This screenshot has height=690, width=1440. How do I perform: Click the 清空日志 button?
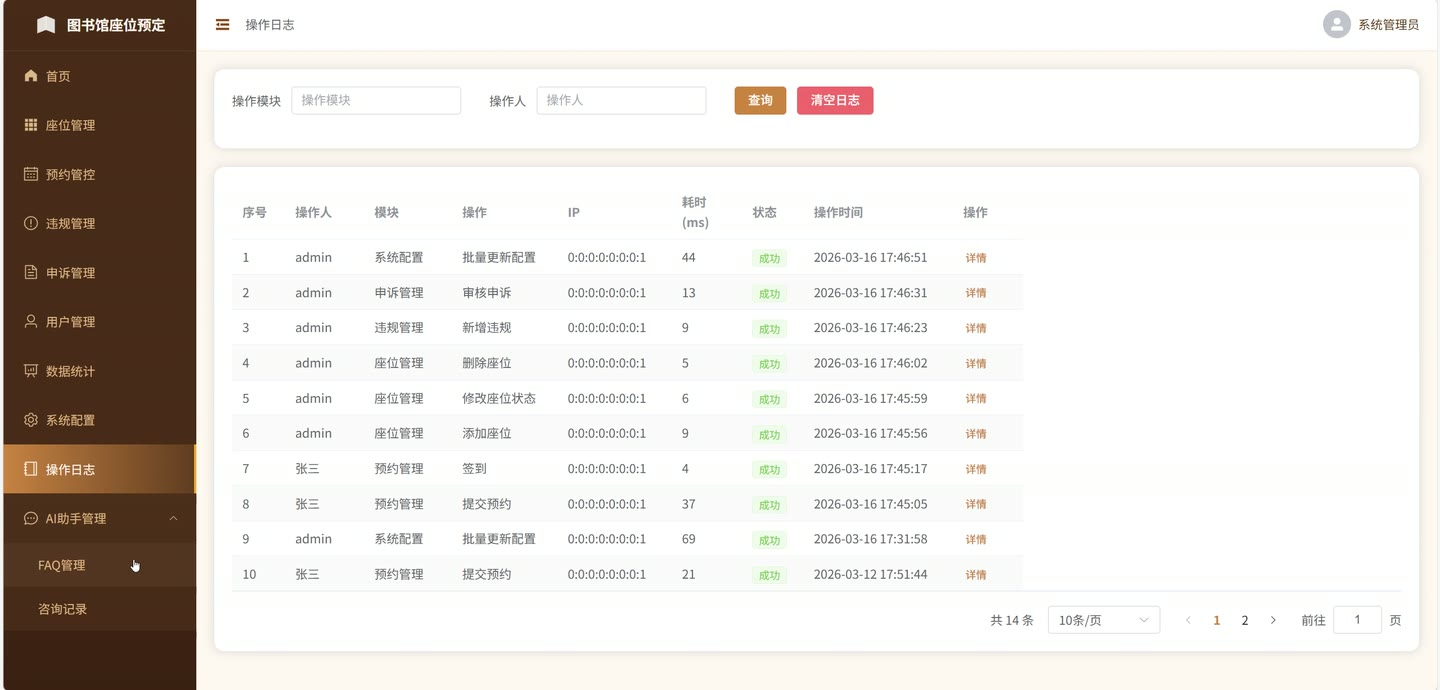click(835, 100)
